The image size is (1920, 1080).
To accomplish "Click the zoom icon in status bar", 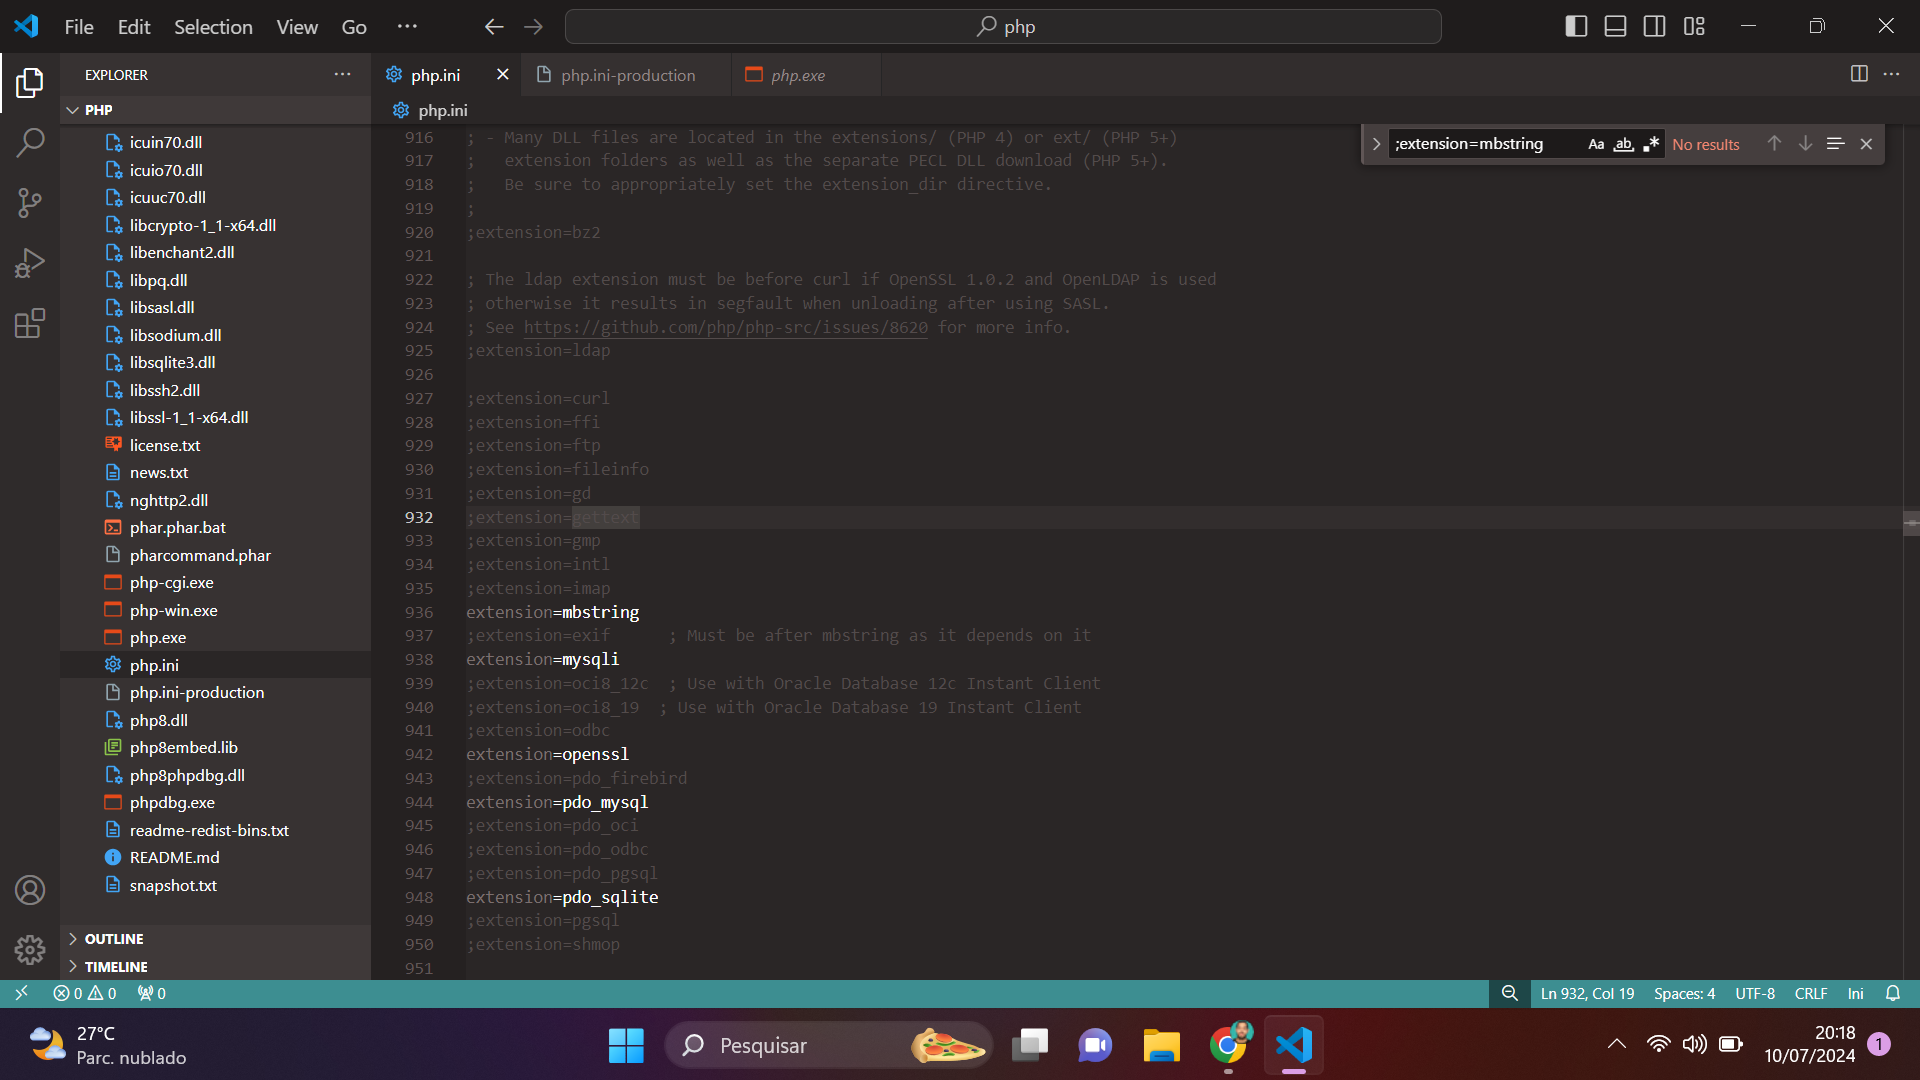I will 1509,994.
